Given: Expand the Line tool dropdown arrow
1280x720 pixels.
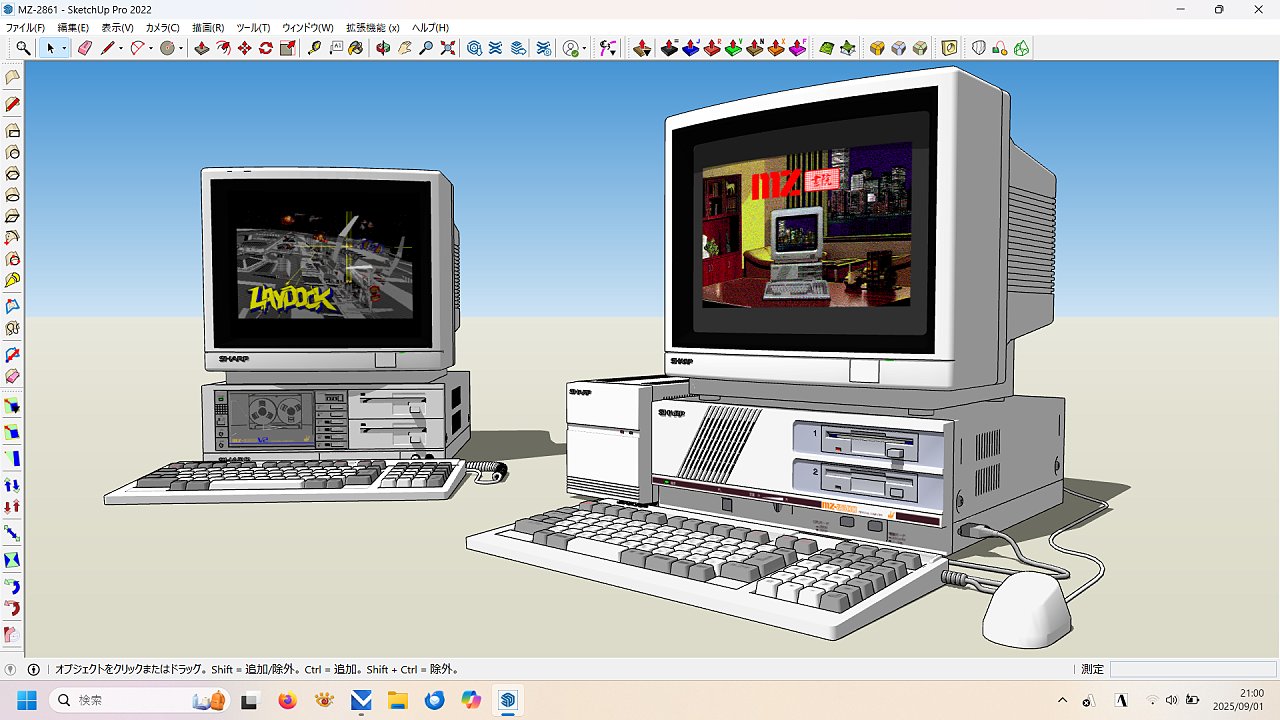Looking at the screenshot, I should [121, 48].
